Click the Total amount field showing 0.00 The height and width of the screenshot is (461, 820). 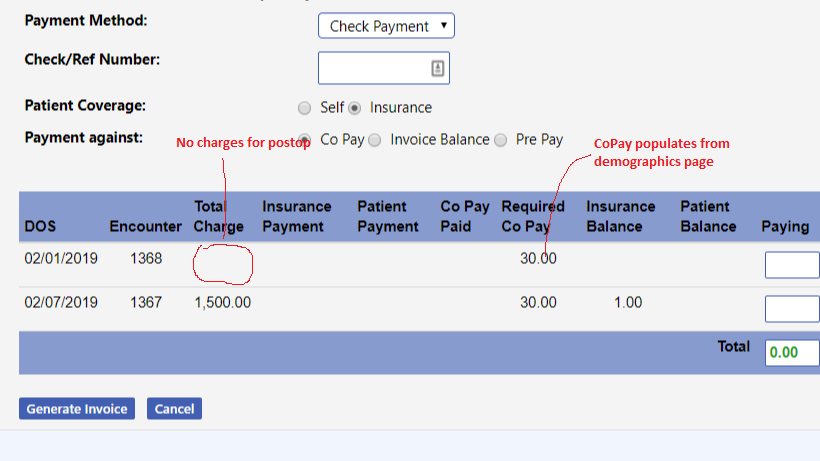tap(792, 352)
